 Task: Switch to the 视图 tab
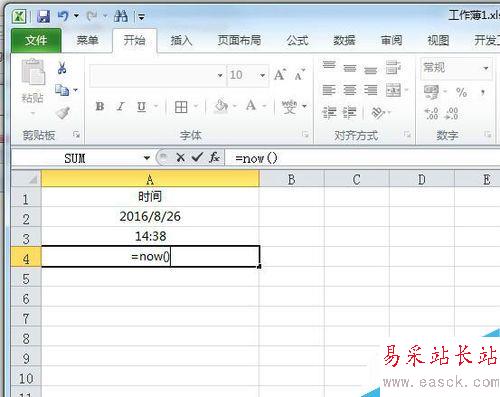(438, 40)
